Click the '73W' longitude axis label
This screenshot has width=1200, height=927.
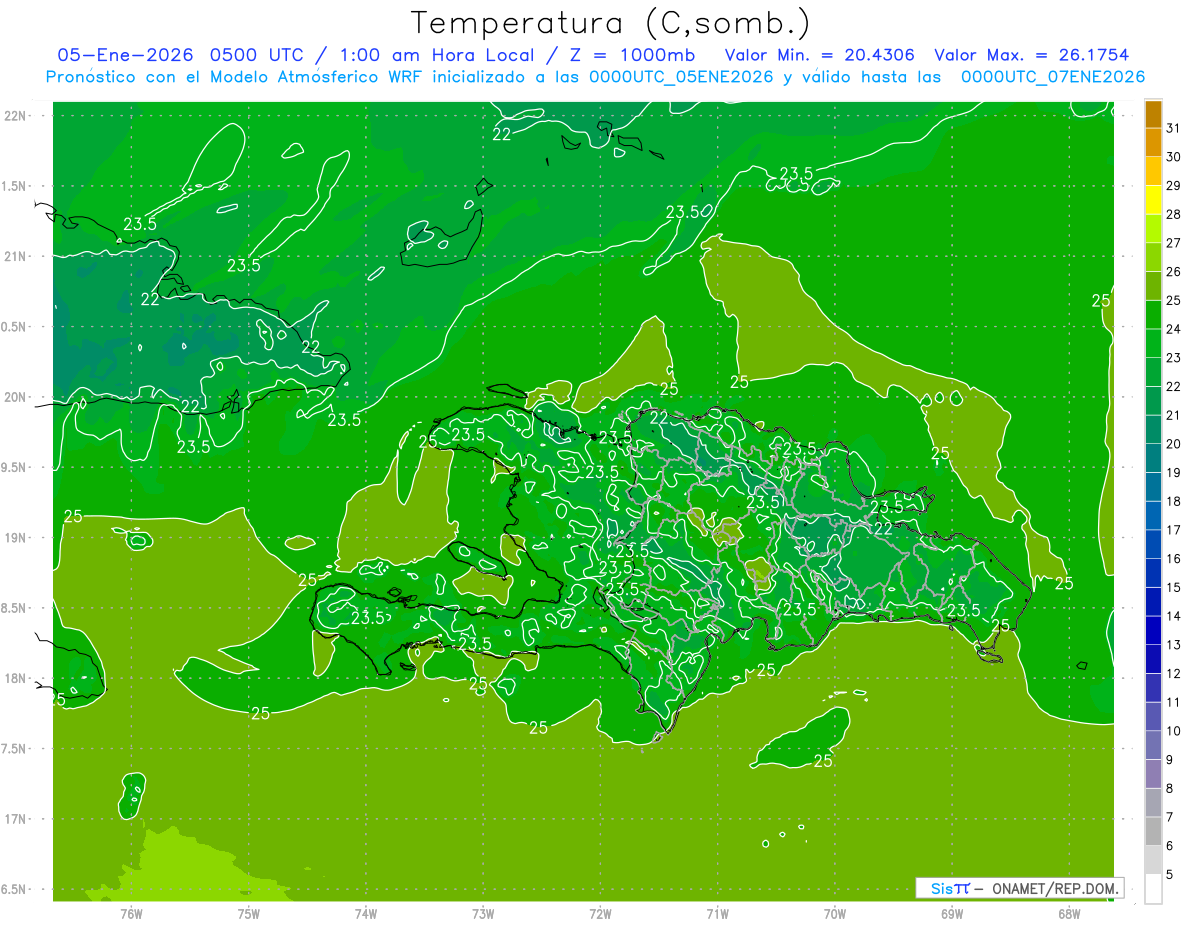click(x=483, y=913)
